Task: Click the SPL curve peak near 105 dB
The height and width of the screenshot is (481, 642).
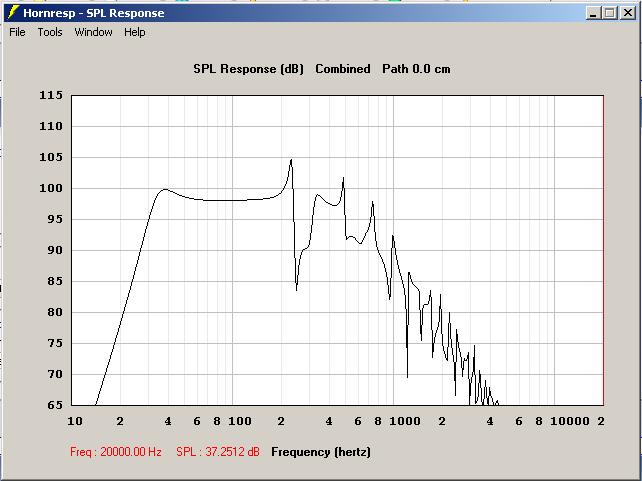Action: tap(291, 160)
